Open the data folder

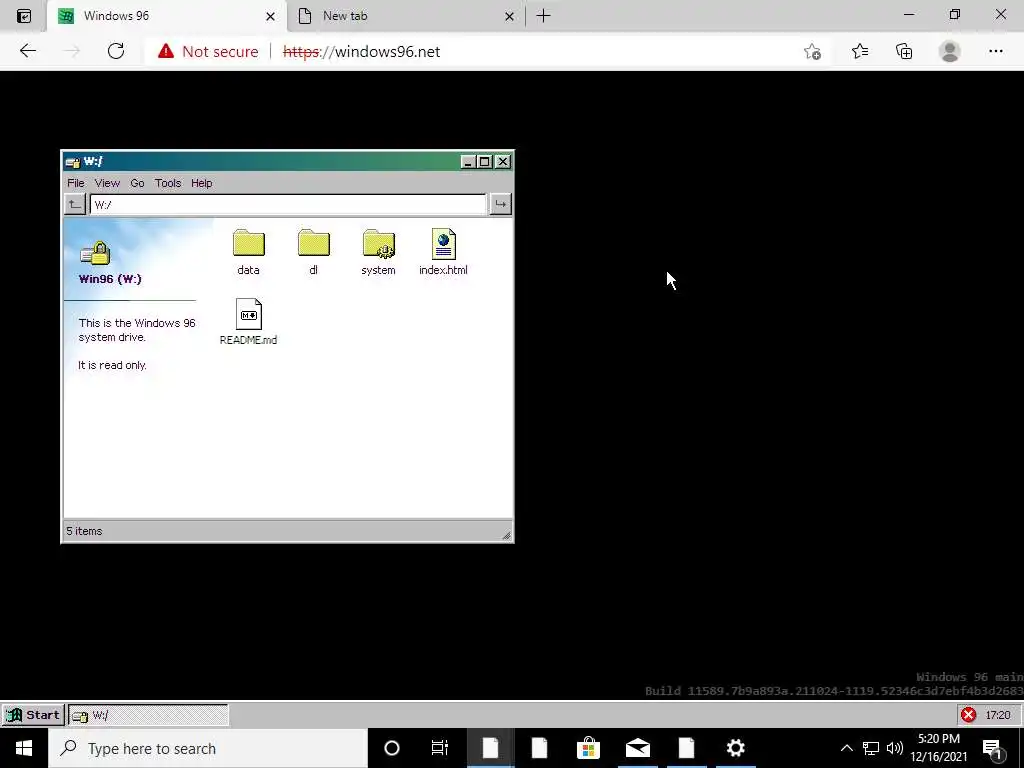(248, 251)
